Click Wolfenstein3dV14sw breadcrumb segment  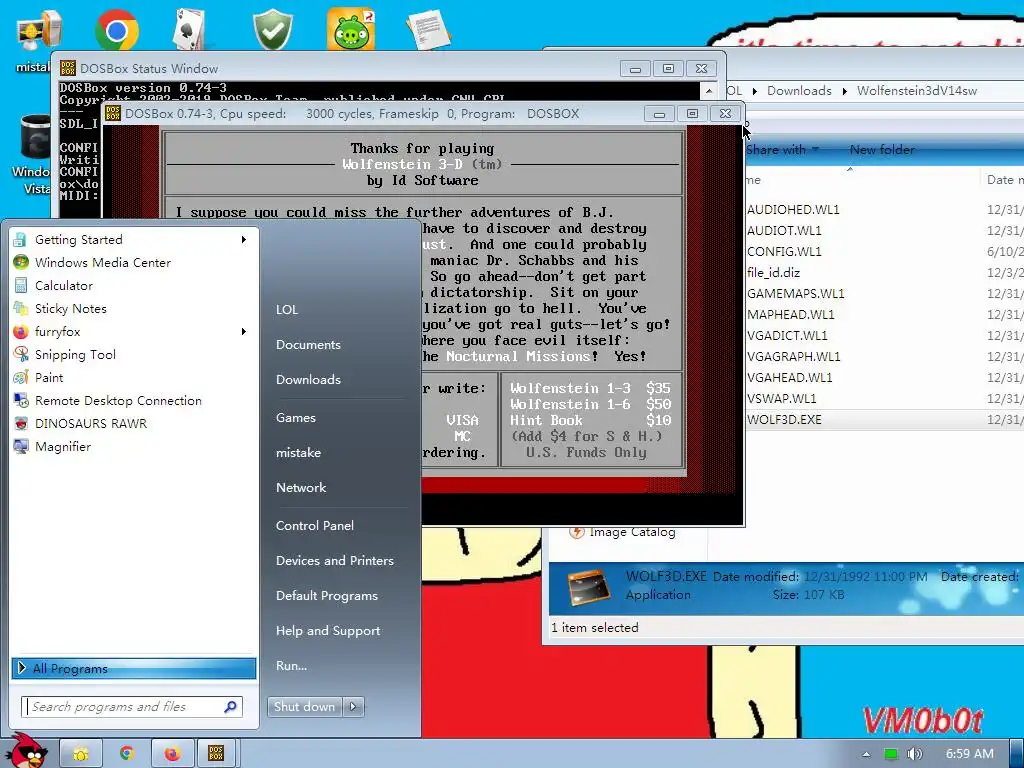tap(917, 91)
